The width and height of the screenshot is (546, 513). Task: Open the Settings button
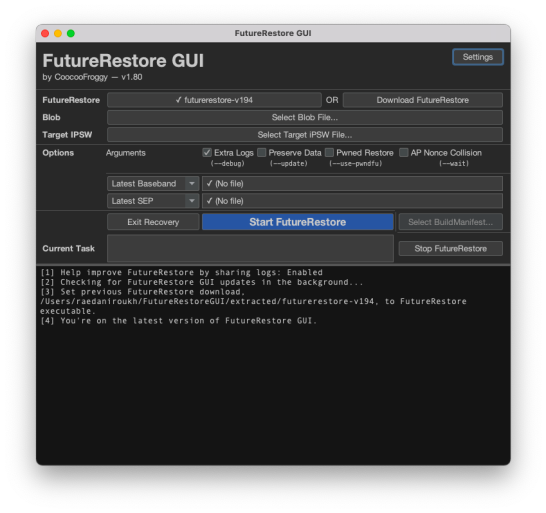477,57
